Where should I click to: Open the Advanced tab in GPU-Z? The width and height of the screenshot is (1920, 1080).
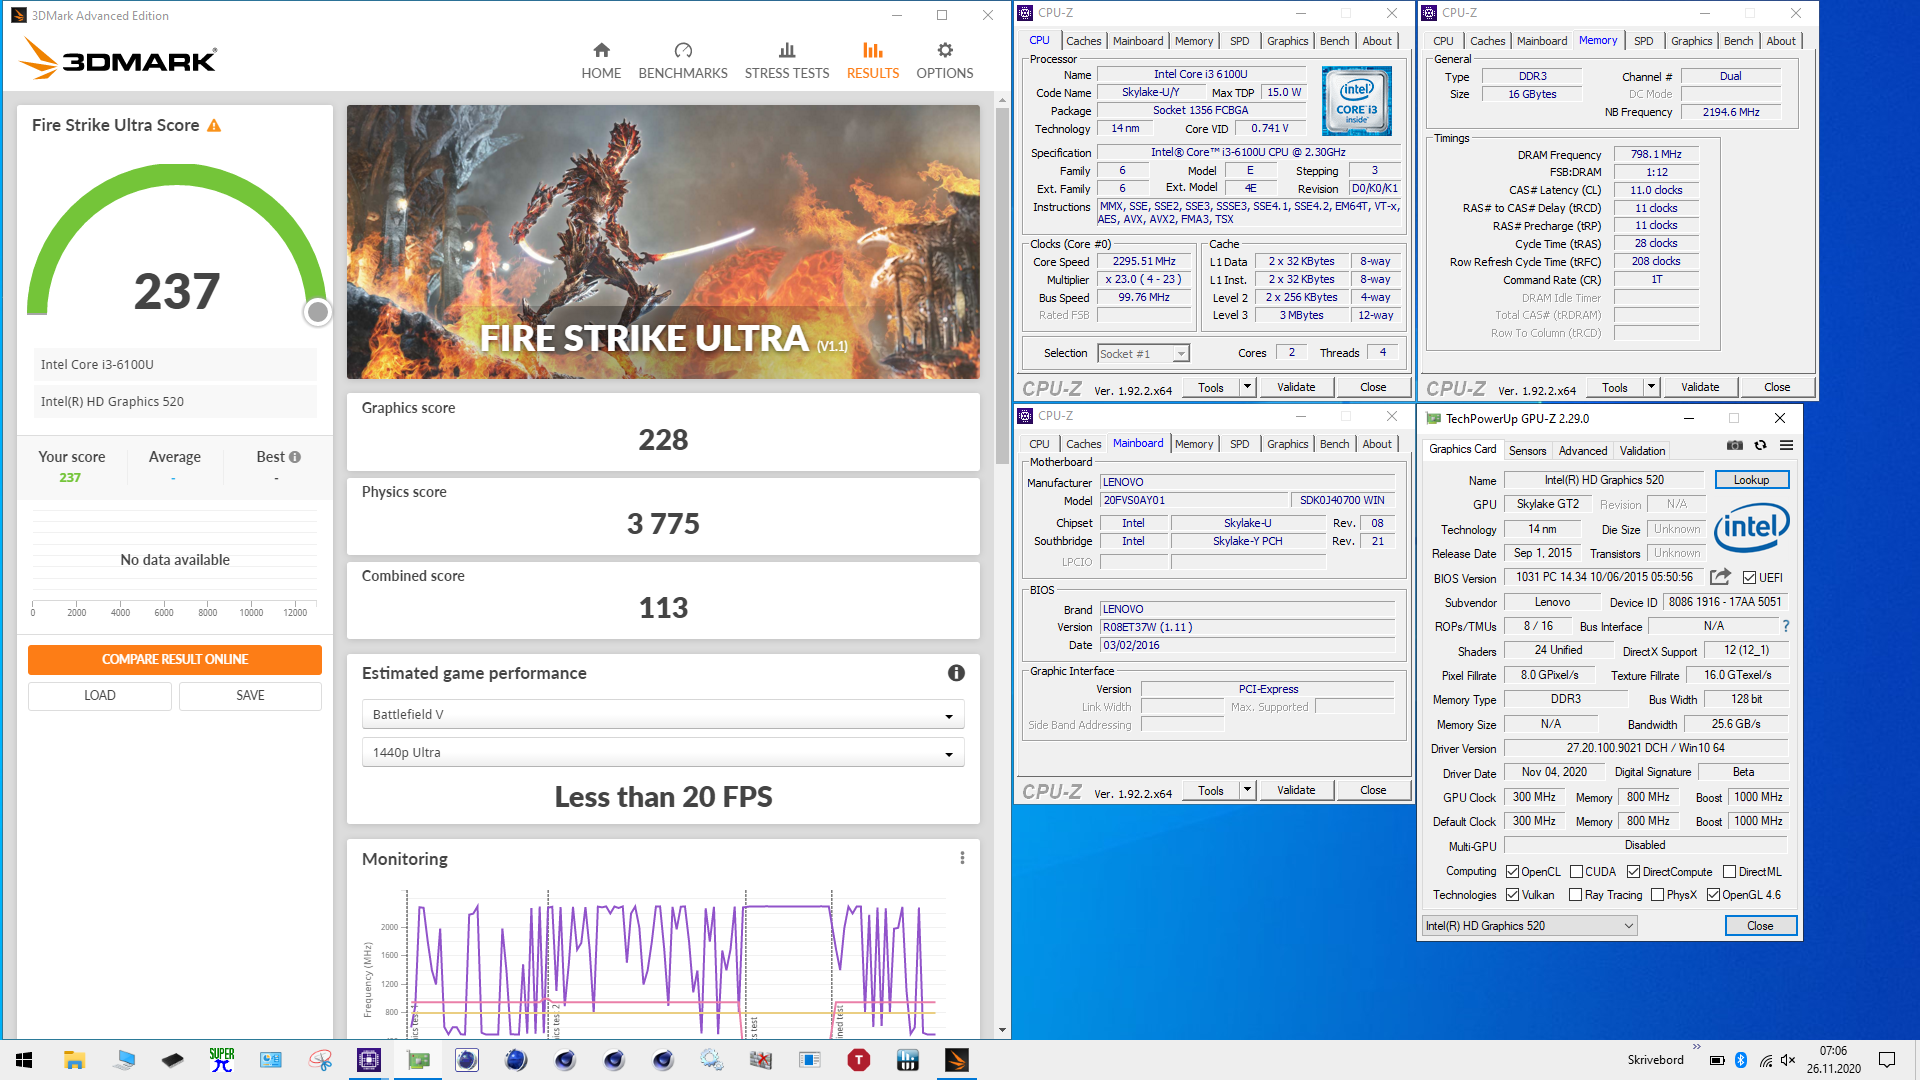click(1583, 451)
